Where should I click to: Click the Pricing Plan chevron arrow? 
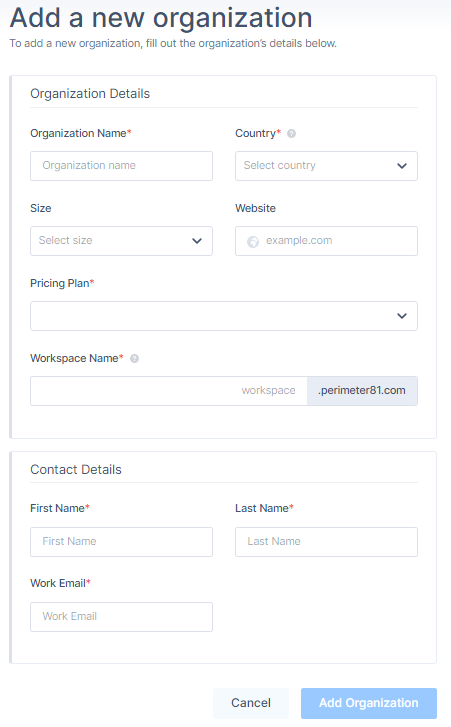(x=402, y=316)
